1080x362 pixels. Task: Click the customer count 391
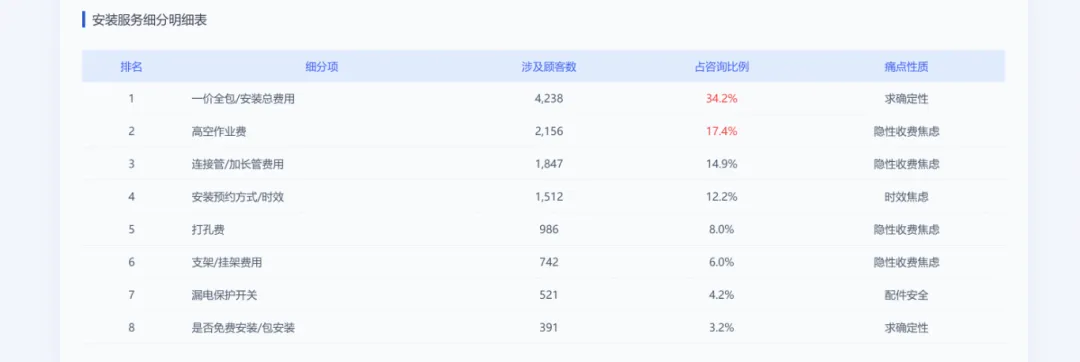tap(549, 328)
